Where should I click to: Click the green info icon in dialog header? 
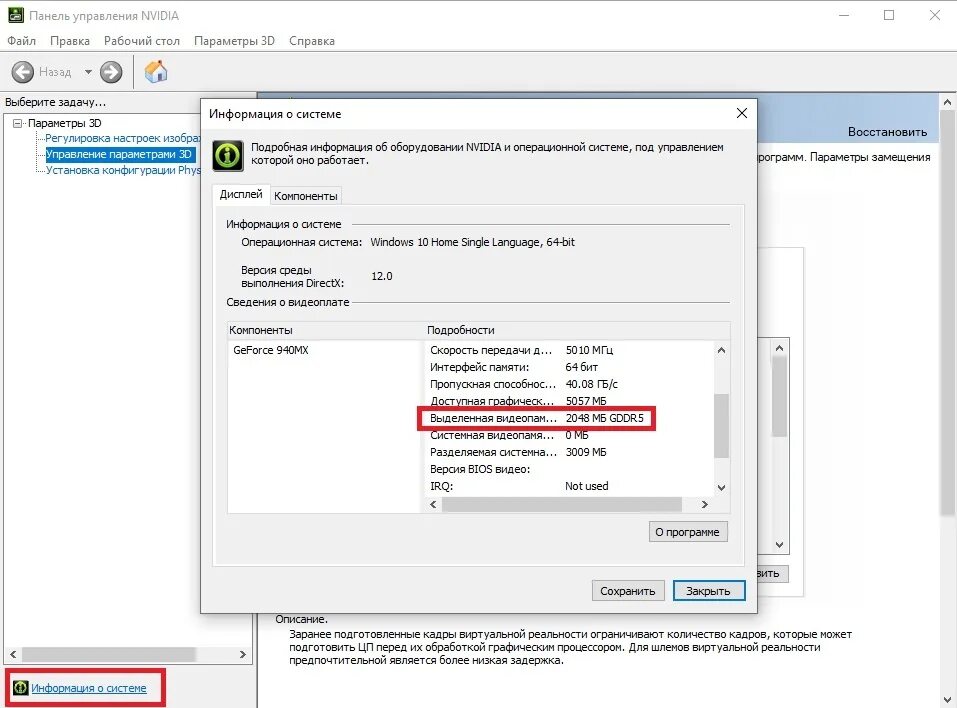228,155
